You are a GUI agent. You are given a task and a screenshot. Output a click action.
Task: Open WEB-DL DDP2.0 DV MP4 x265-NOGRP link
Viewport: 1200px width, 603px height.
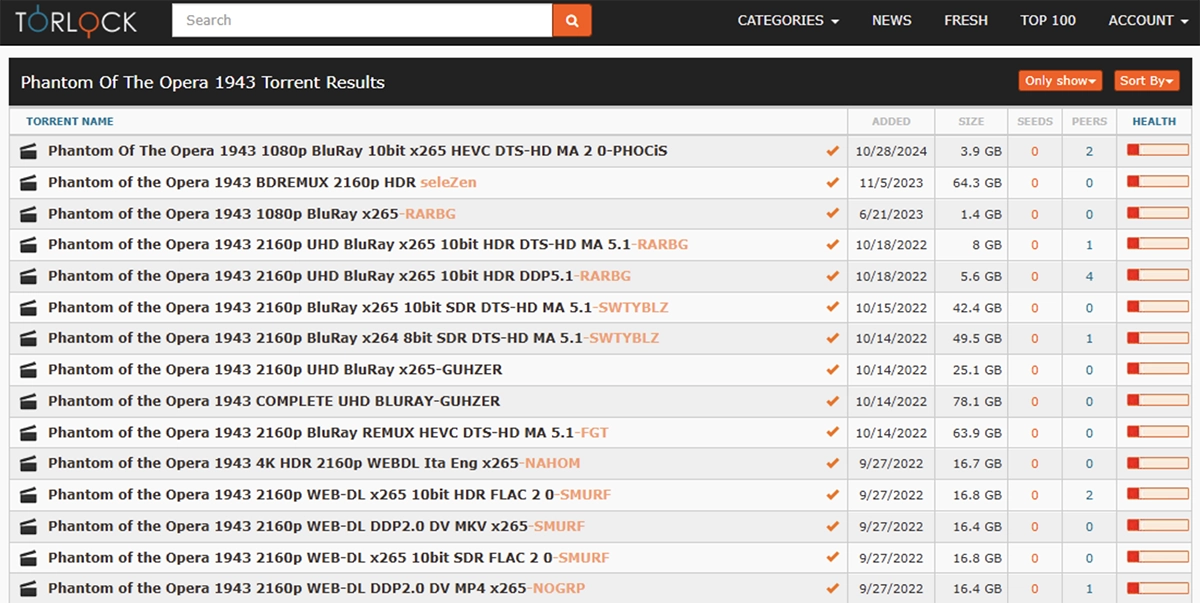[x=317, y=588]
